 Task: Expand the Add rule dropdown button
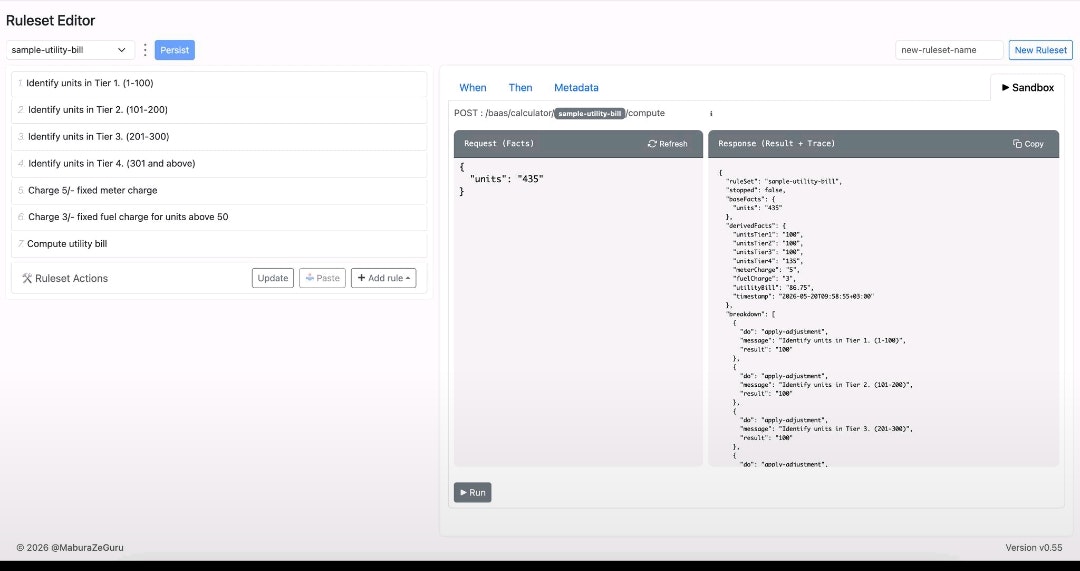click(x=384, y=278)
